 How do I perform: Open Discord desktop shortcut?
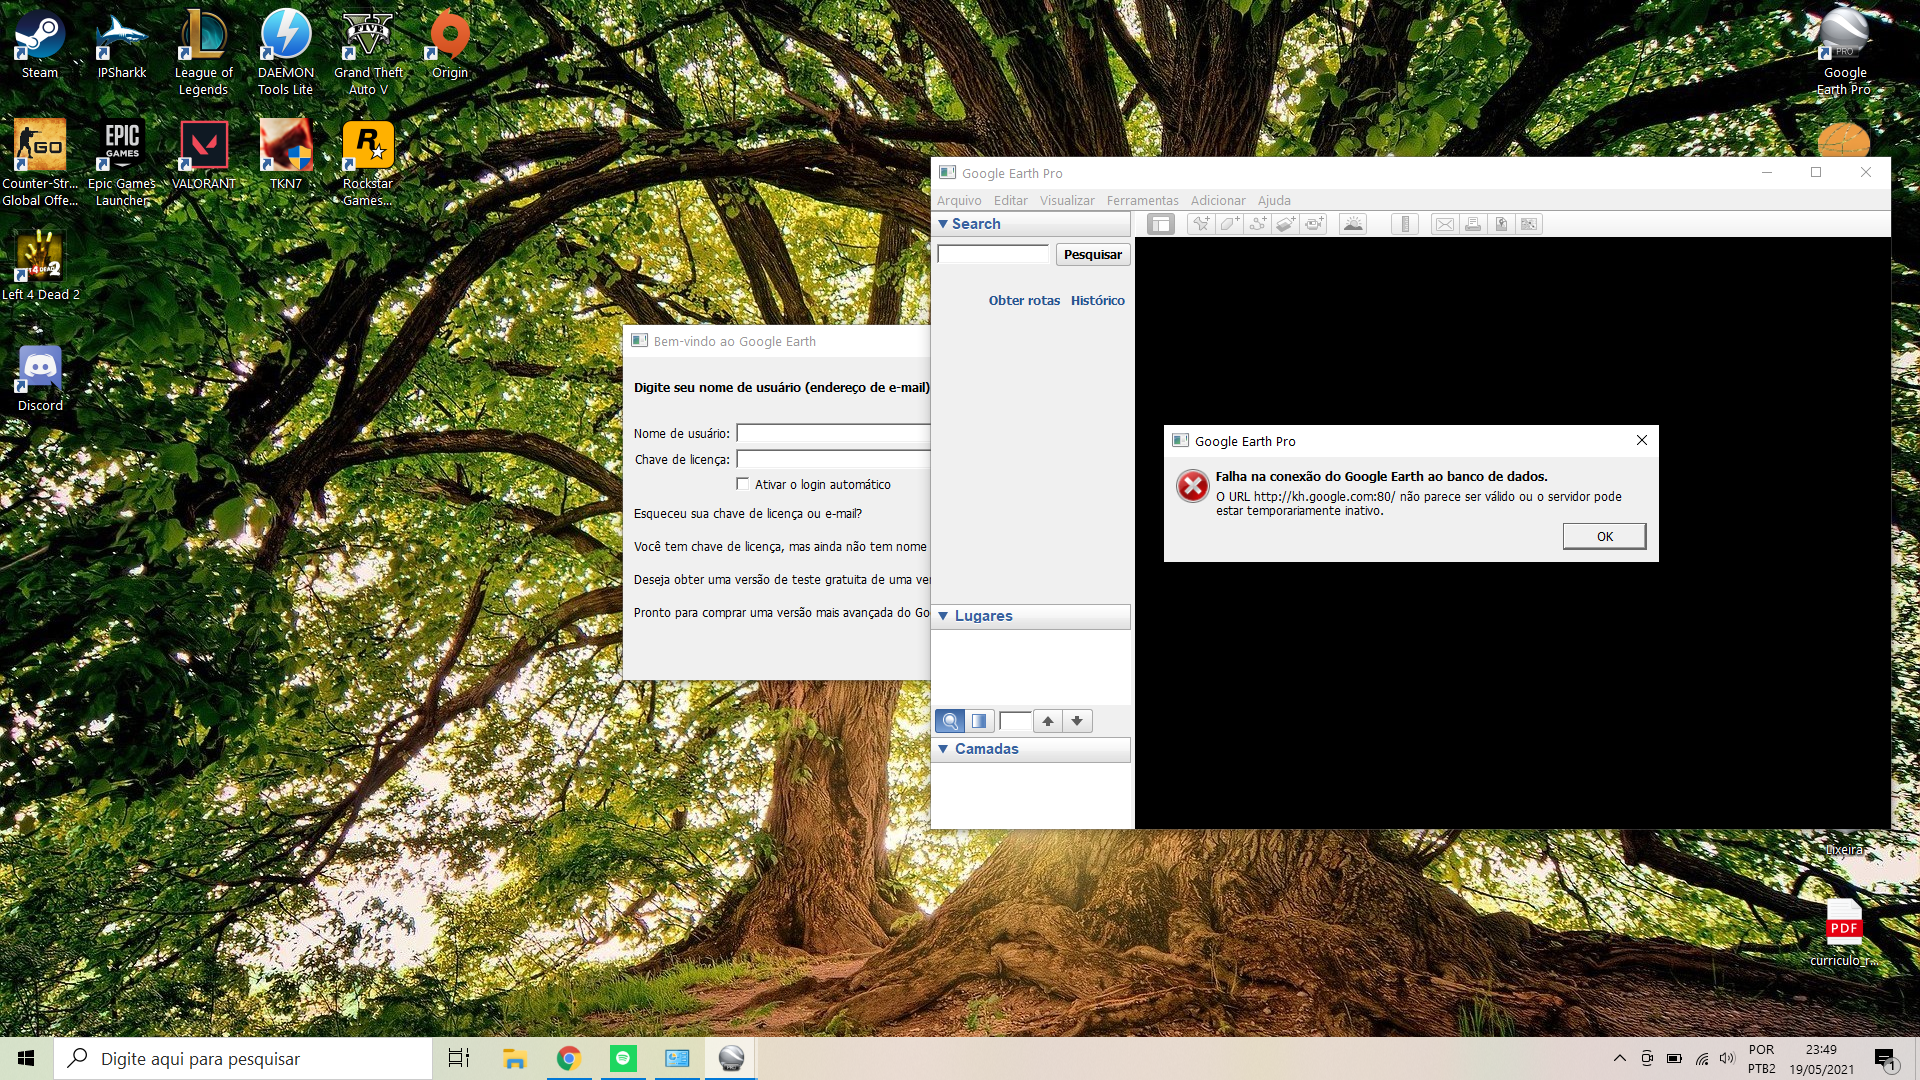40,378
